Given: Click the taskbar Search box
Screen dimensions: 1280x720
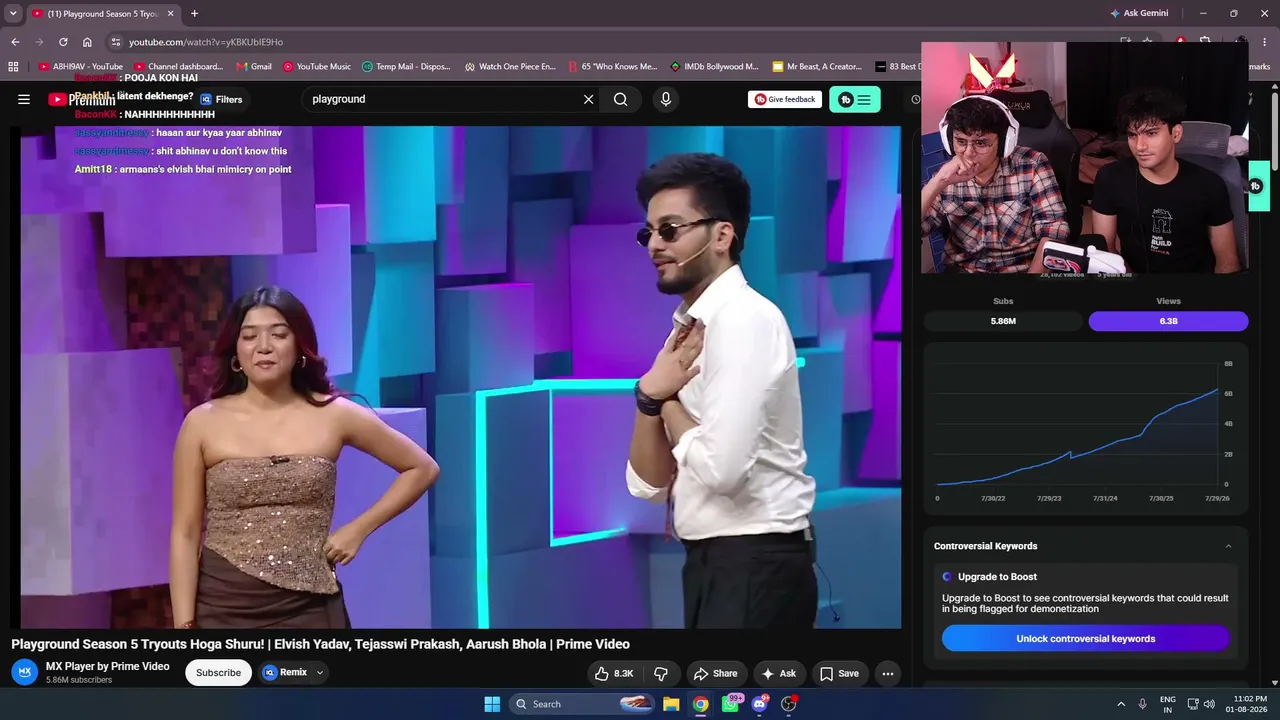Looking at the screenshot, I should coord(582,704).
